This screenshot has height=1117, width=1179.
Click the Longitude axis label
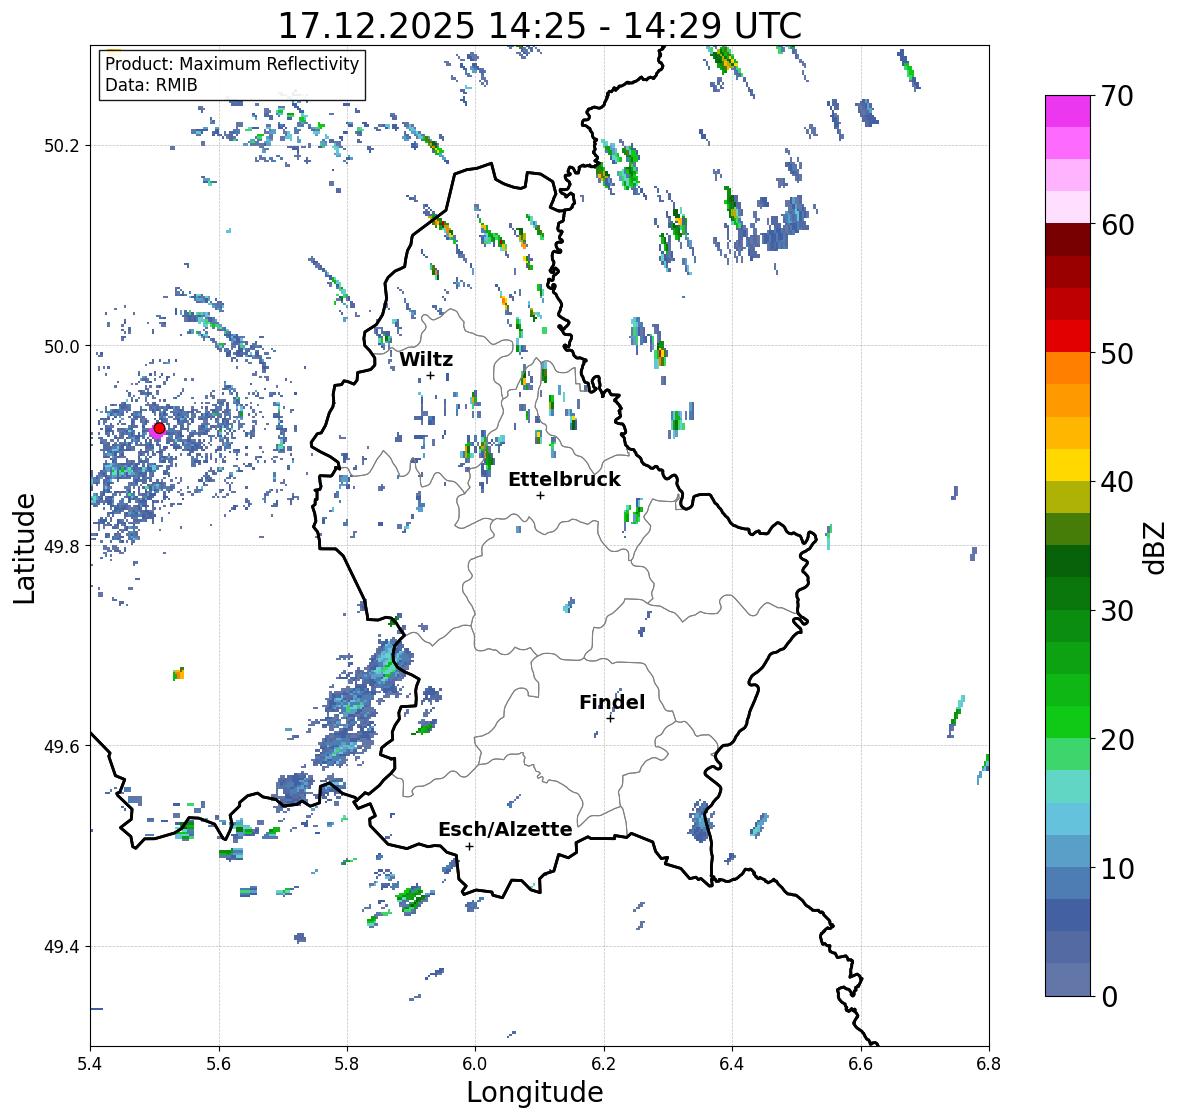[535, 1091]
